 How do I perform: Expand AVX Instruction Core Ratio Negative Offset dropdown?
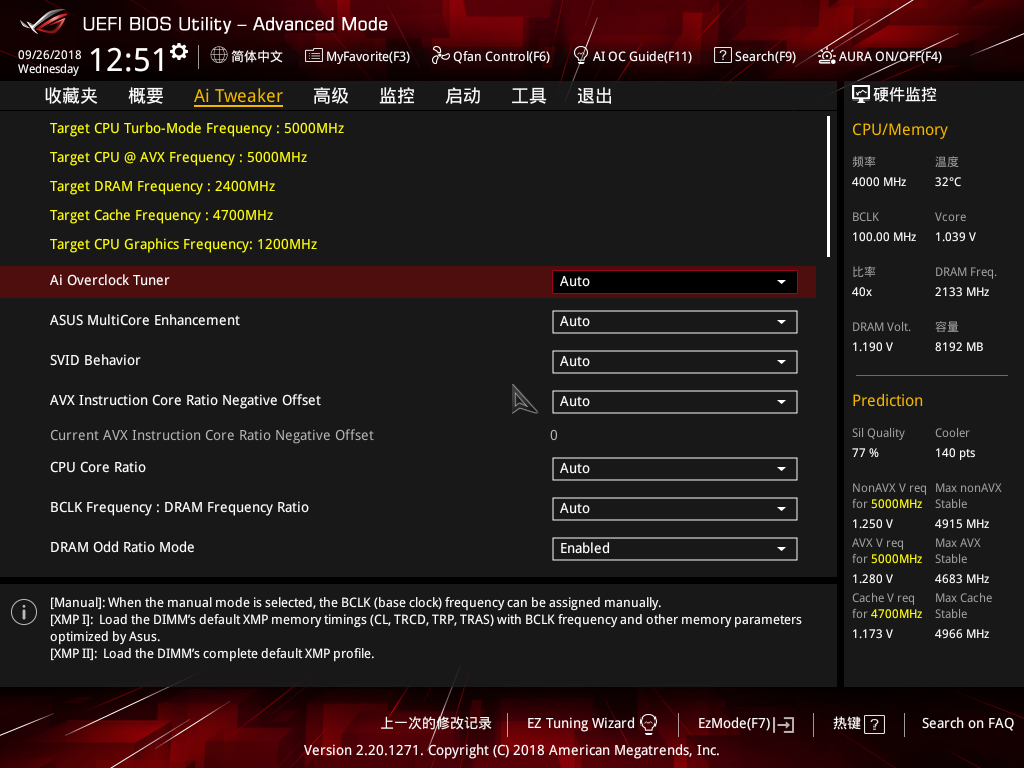[674, 401]
